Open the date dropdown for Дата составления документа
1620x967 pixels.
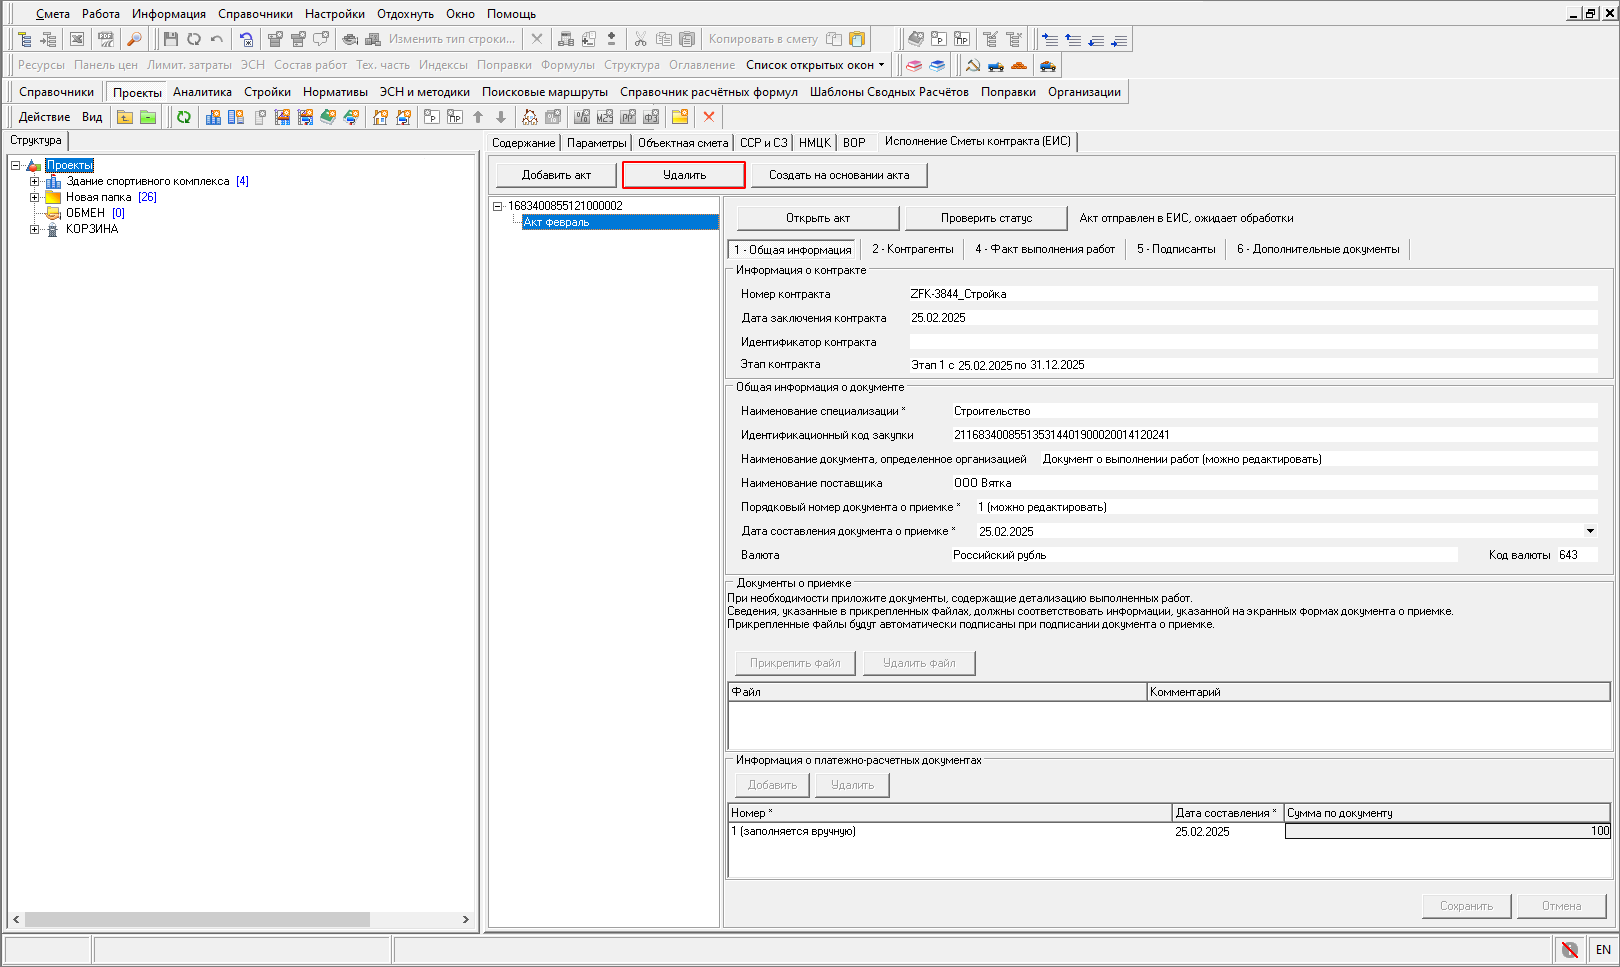[x=1590, y=531]
